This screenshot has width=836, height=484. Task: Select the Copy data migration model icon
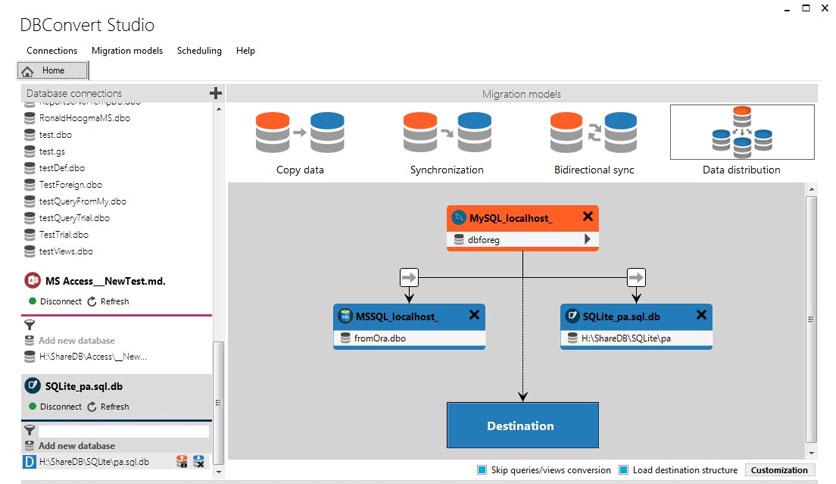click(x=300, y=132)
